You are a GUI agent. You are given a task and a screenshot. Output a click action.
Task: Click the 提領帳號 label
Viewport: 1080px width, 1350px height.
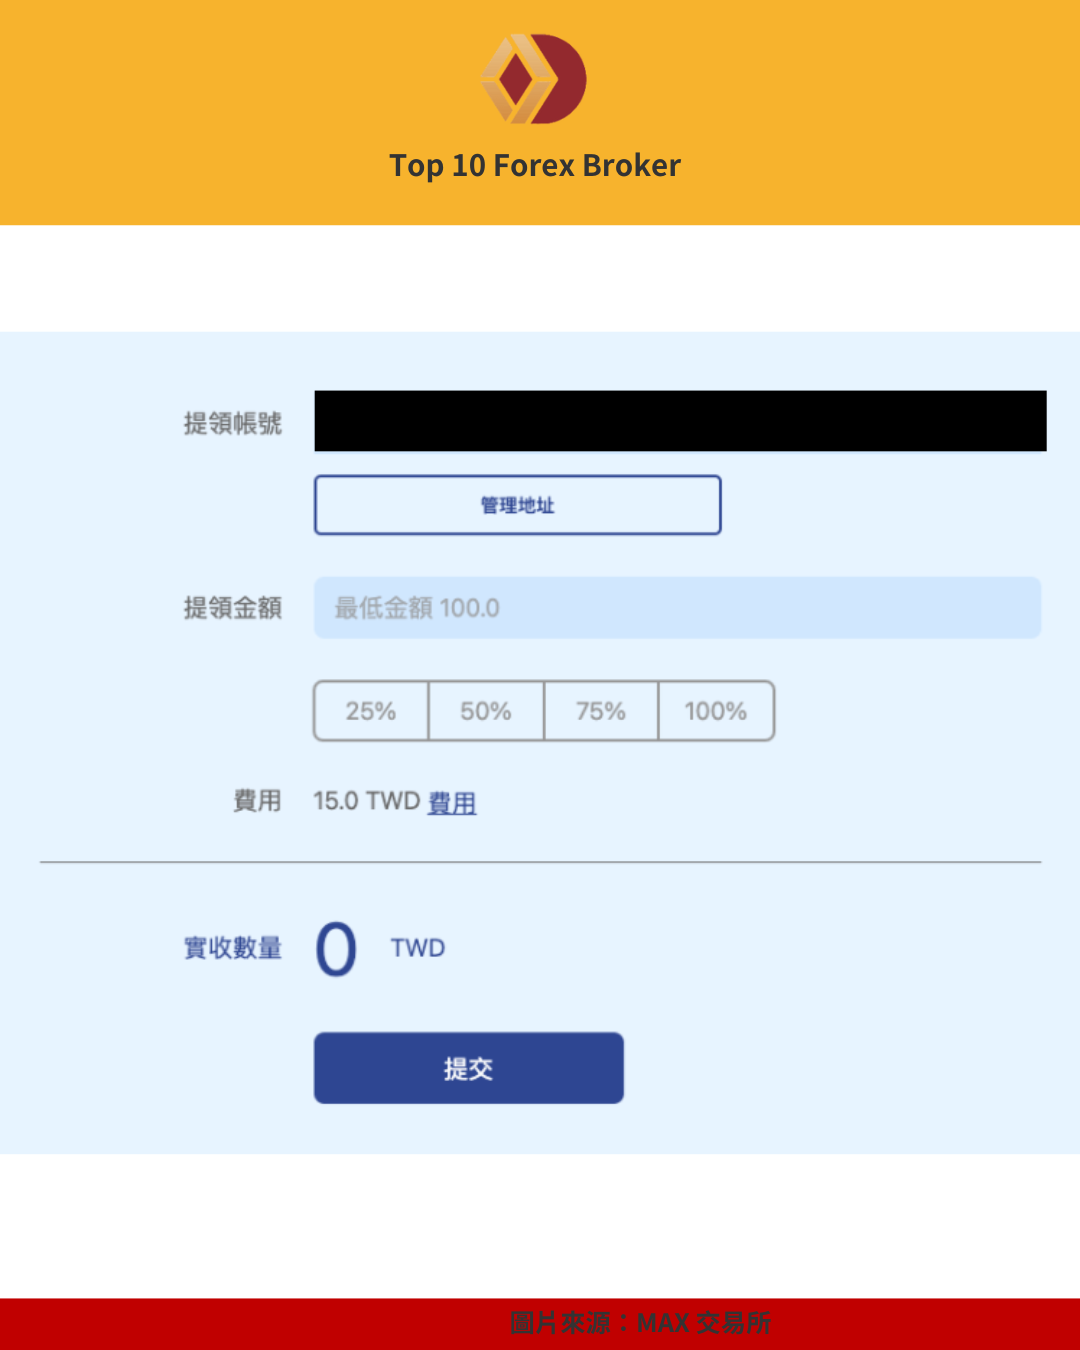[x=232, y=422]
